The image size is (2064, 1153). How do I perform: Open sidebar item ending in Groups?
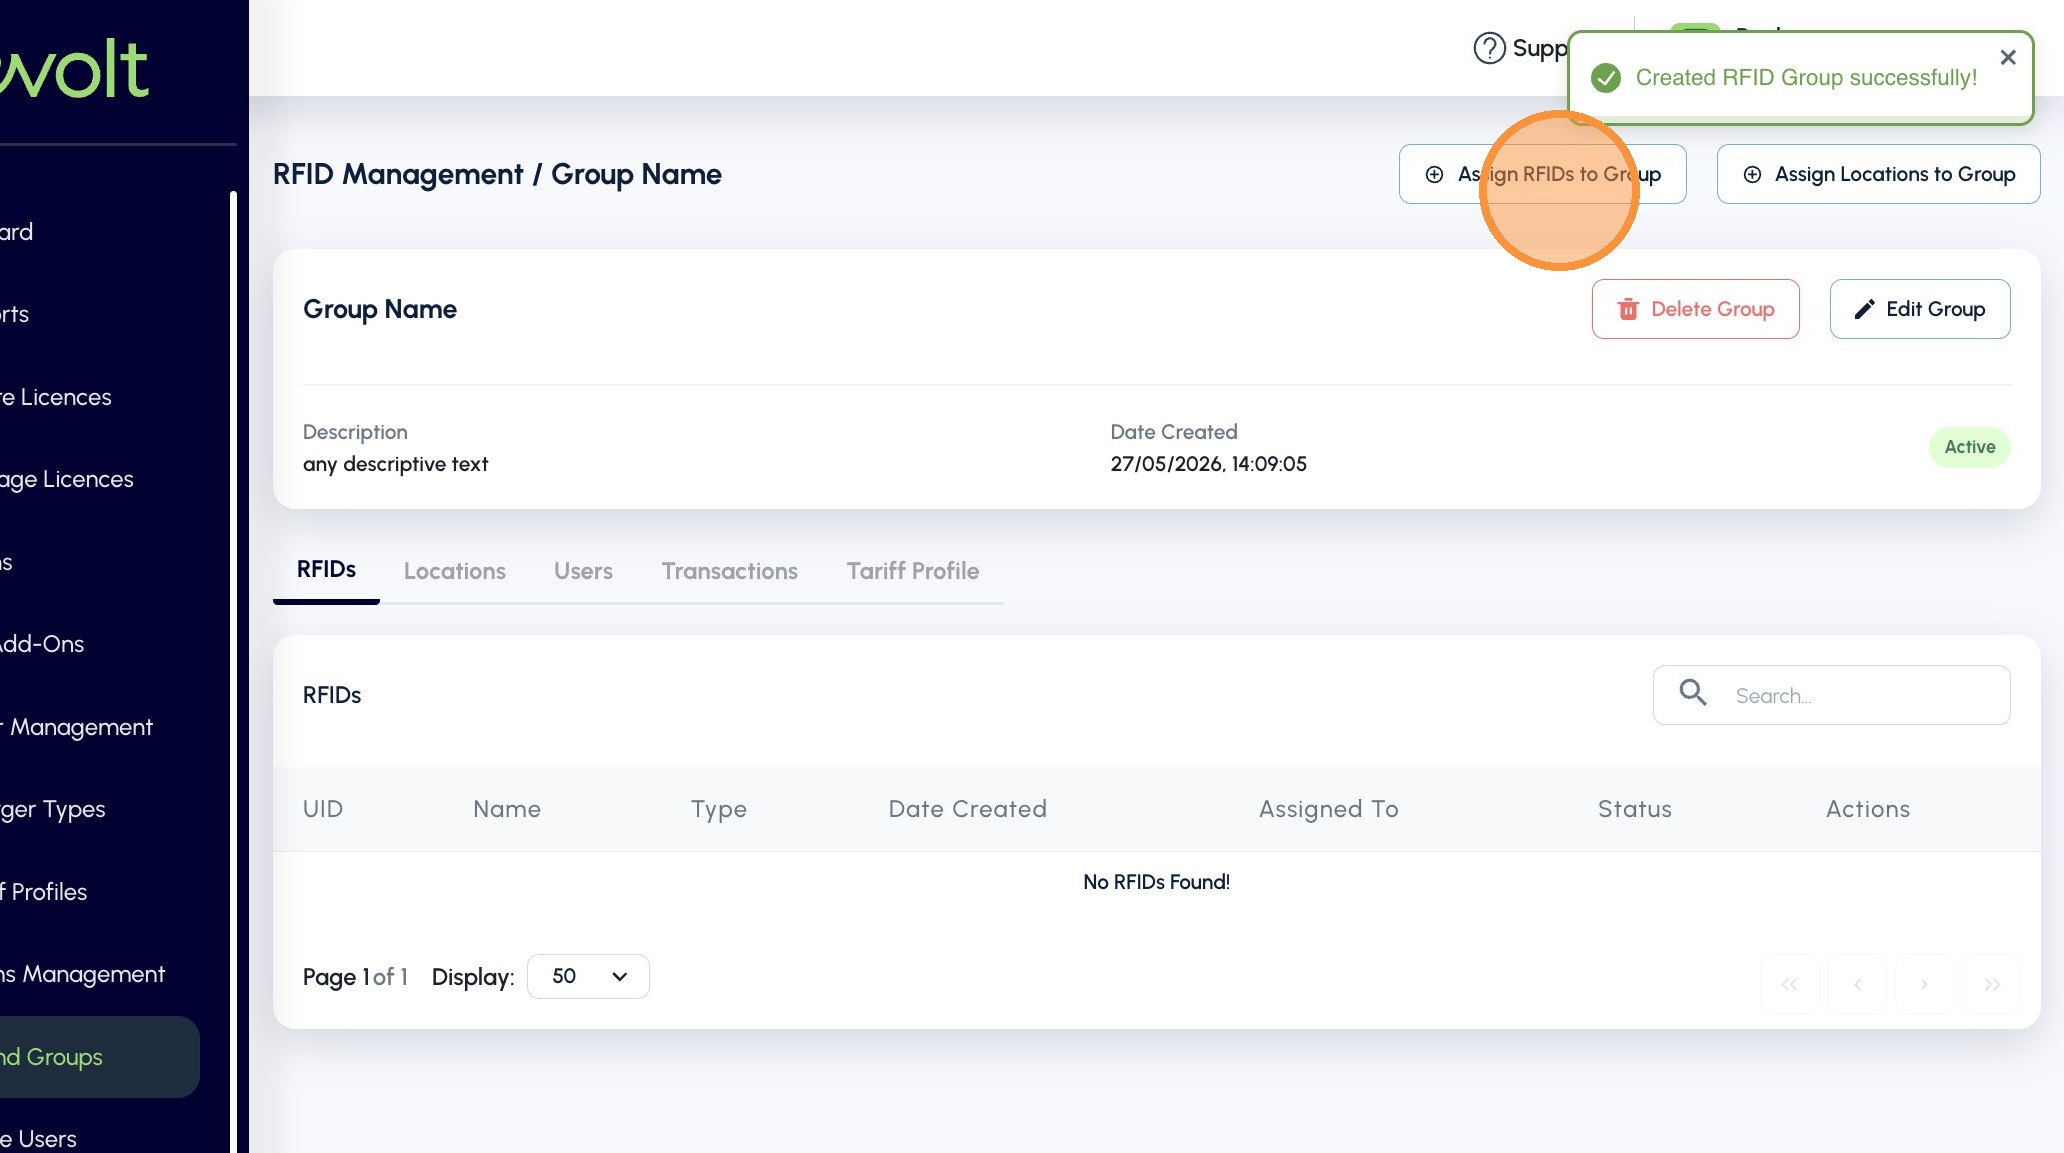click(x=100, y=1057)
